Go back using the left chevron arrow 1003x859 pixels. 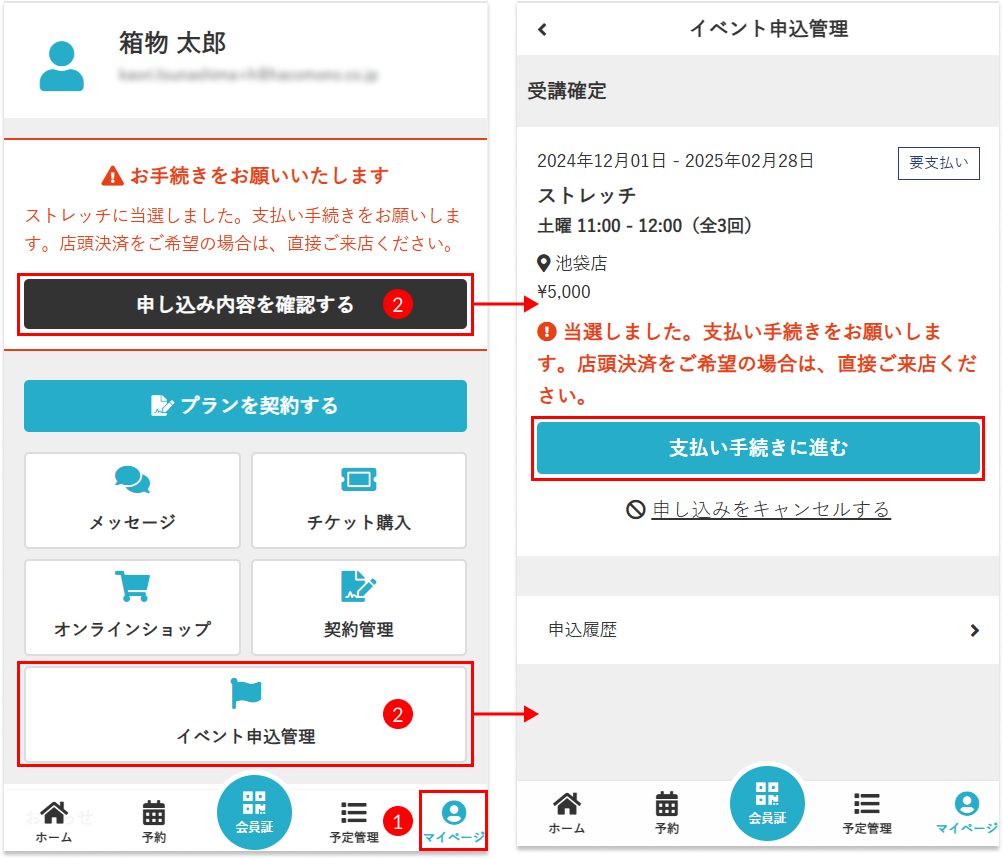point(543,29)
